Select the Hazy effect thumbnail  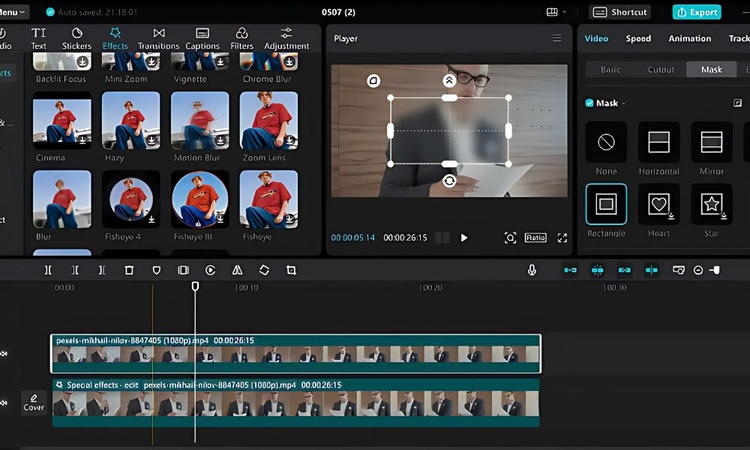[x=131, y=121]
